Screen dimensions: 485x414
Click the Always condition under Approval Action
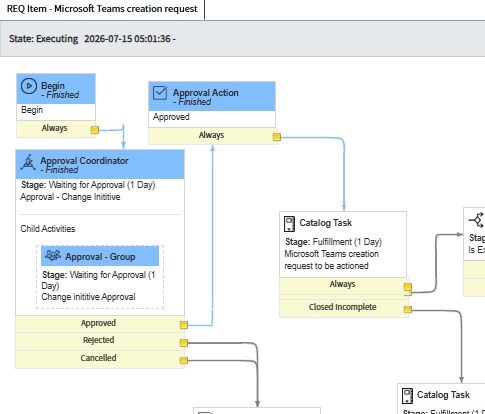click(212, 136)
